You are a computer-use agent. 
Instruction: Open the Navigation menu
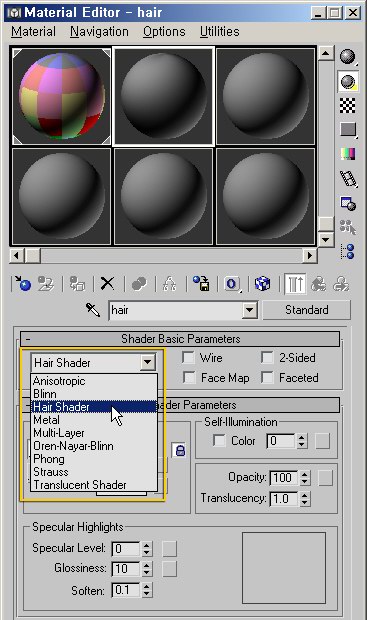tap(99, 32)
